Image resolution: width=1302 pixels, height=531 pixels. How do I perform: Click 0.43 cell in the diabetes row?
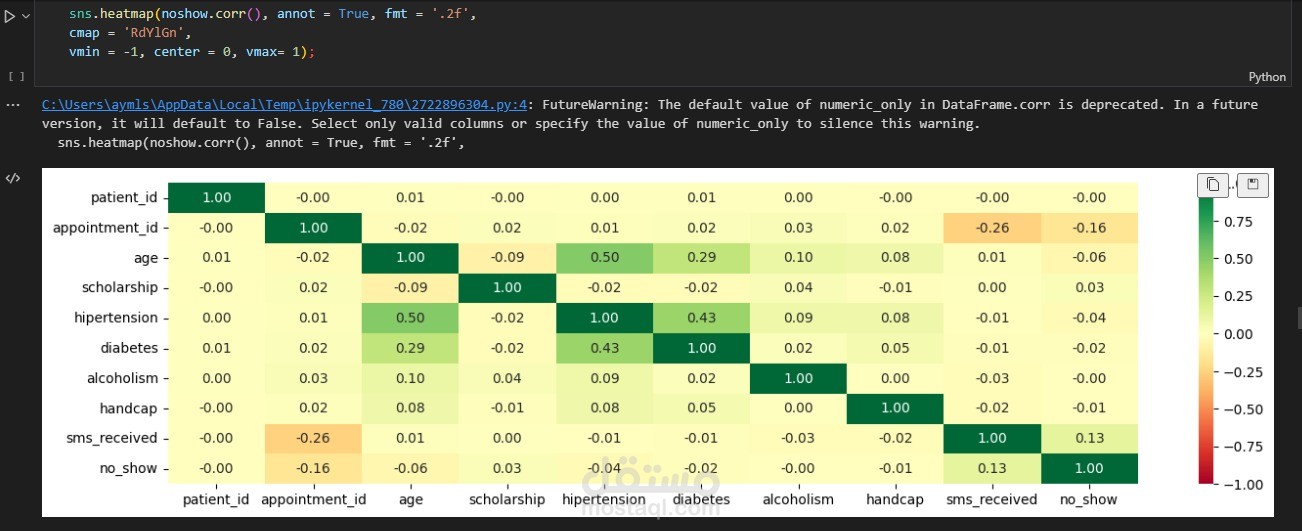(x=604, y=348)
